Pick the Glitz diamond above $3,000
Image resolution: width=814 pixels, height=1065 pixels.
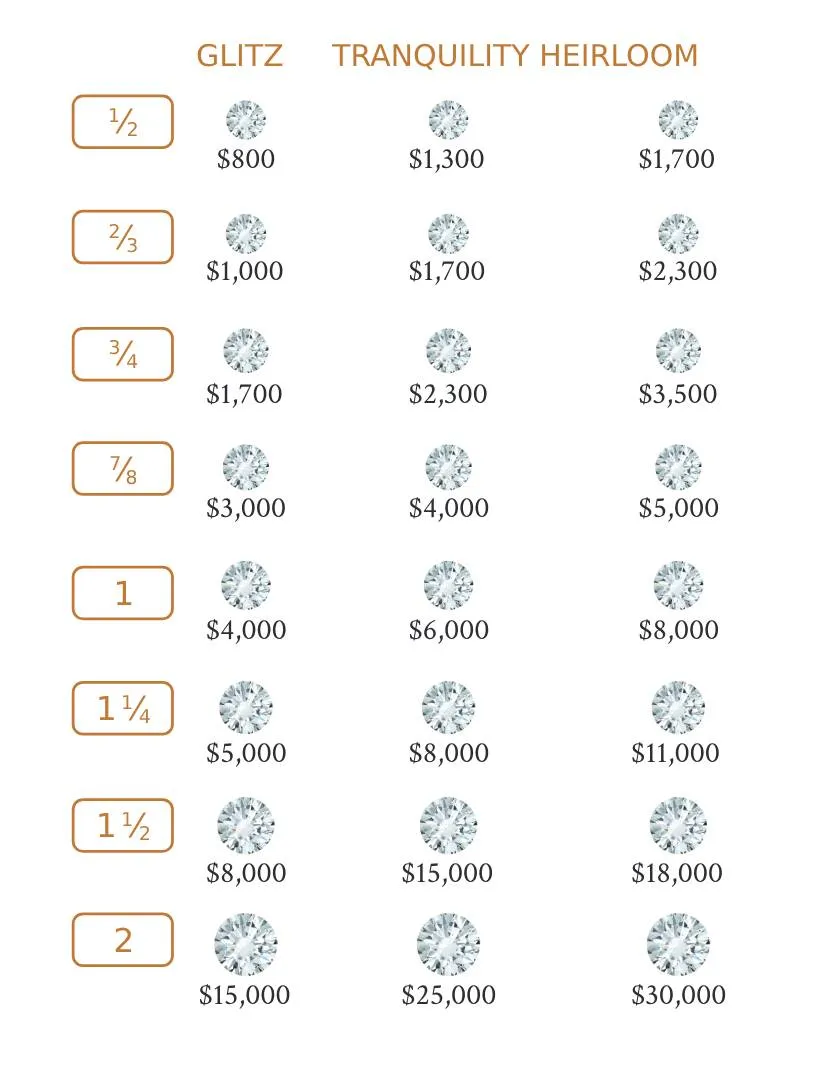coord(245,467)
